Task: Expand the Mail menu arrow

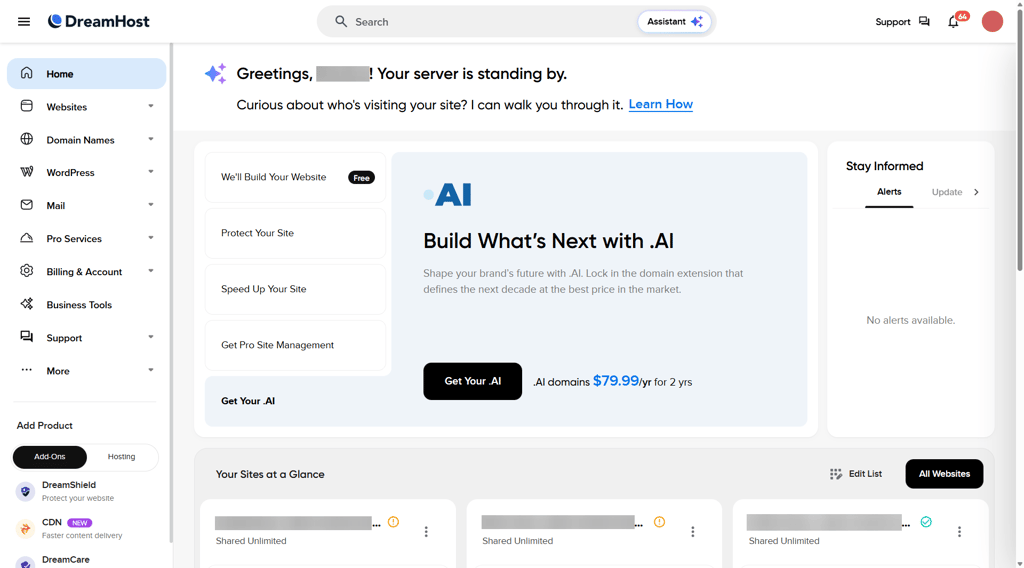Action: tap(151, 205)
